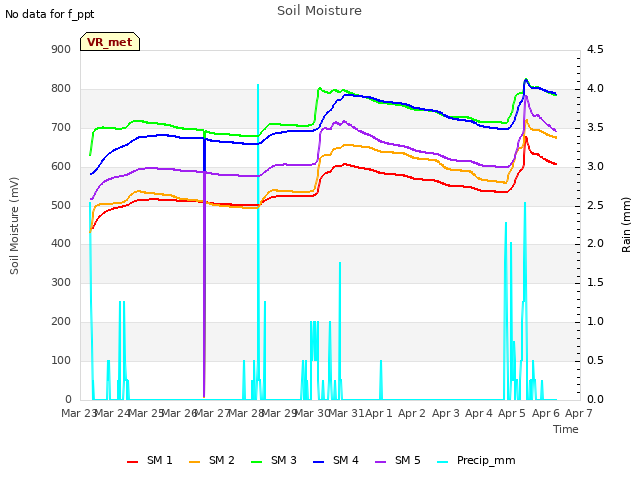640x480 pixels.
Task: Click the orange SM 2 legend swatch
Action: pyautogui.click(x=194, y=462)
